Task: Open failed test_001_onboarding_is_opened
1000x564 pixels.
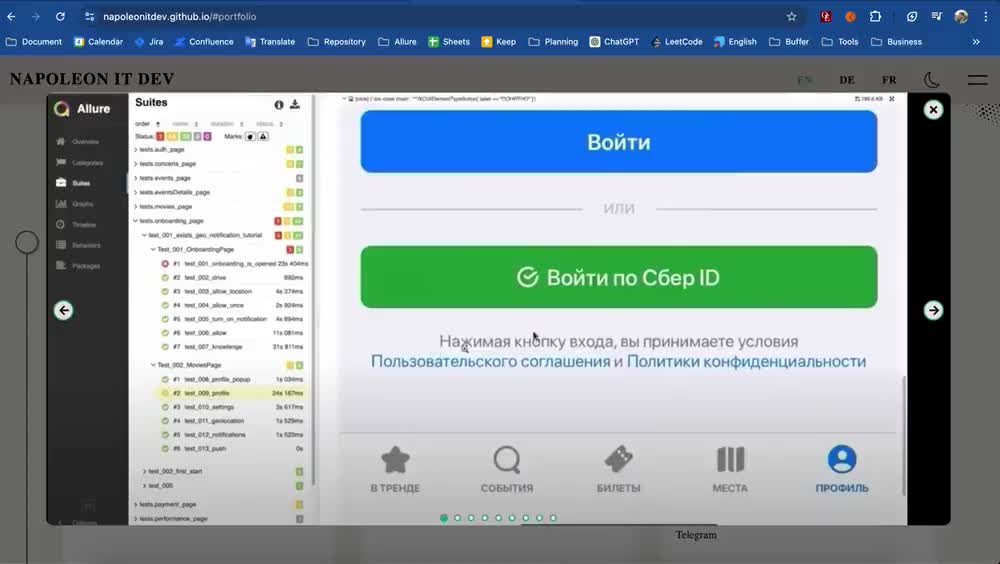Action: click(x=235, y=263)
